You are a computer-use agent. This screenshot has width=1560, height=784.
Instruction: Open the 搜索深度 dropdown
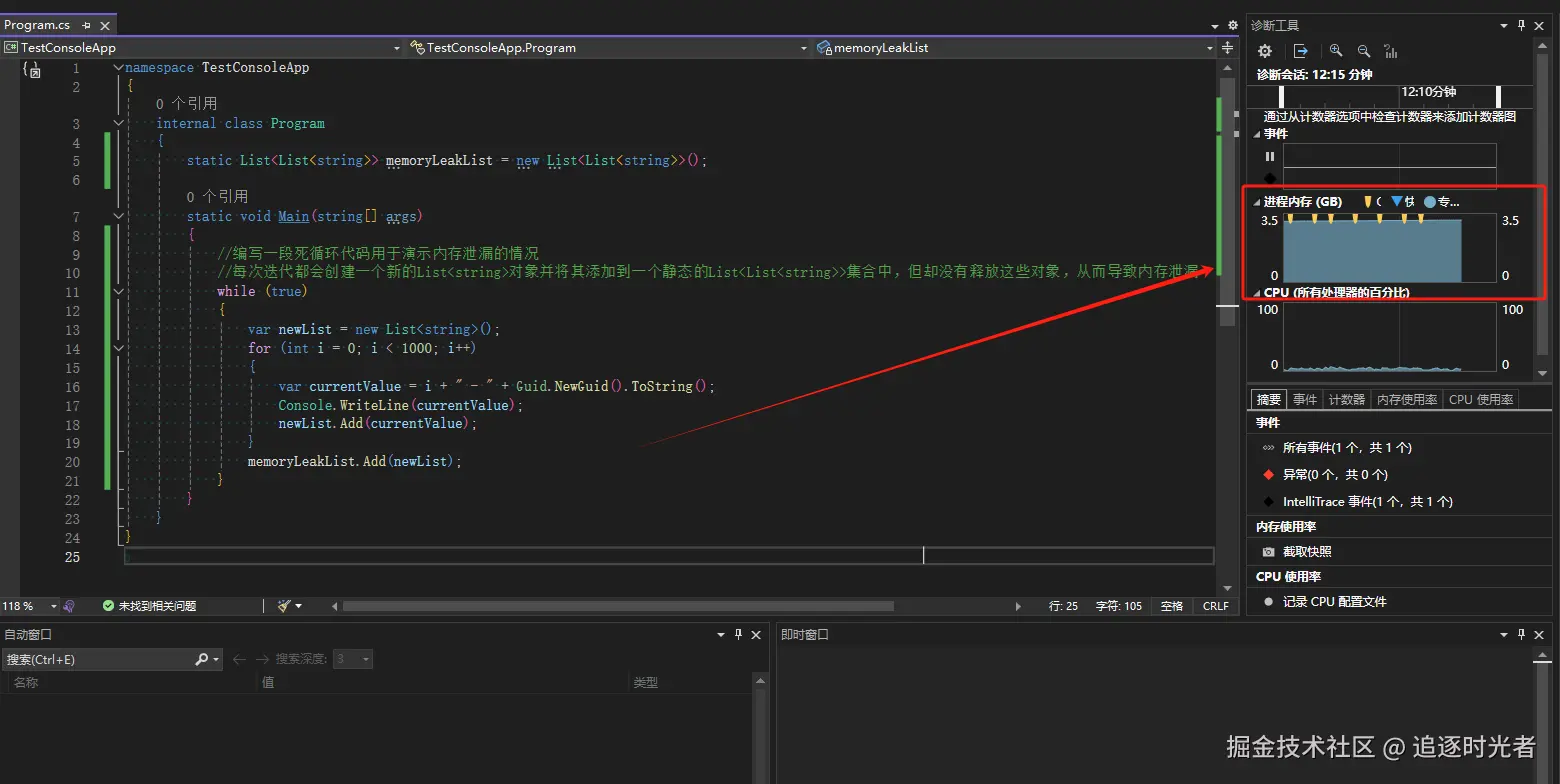353,659
